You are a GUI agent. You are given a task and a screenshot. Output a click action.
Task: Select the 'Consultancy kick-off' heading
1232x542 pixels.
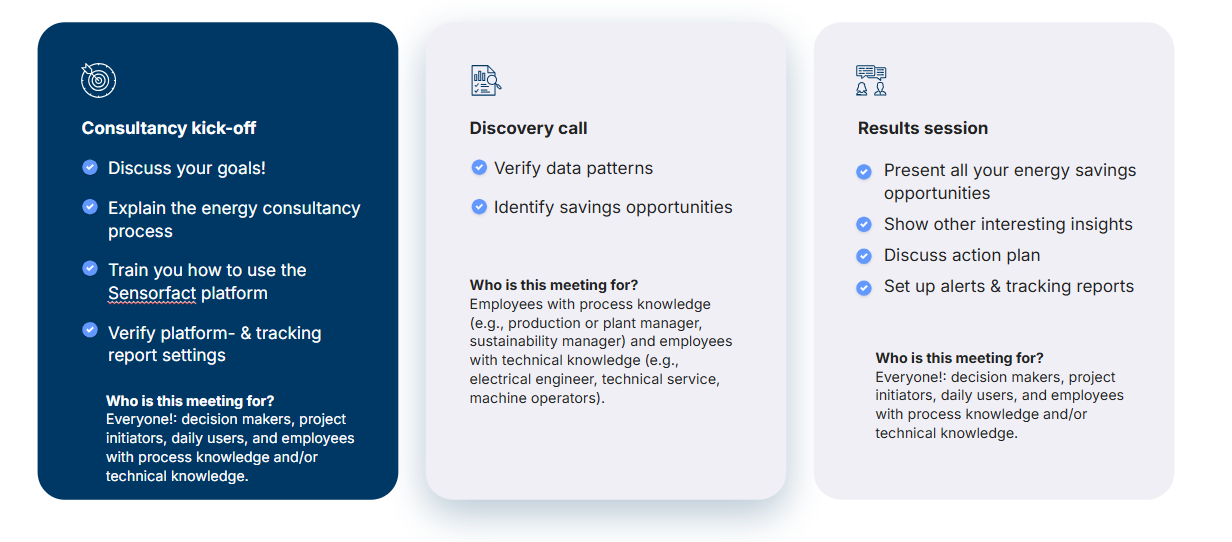[169, 128]
